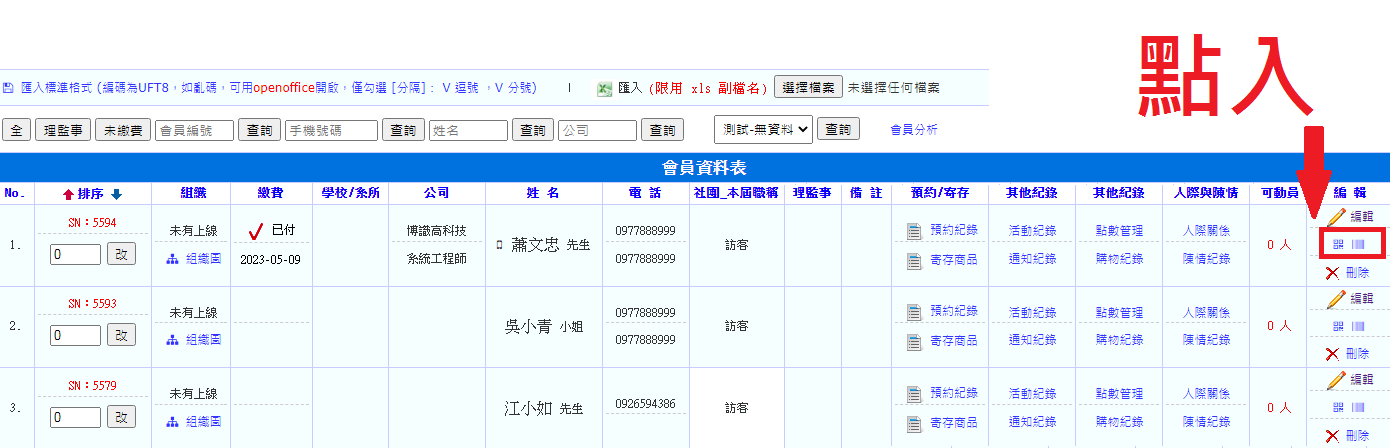Click the 改 button for SN 5594
Viewport: 1397px width, 448px height.
tap(121, 254)
